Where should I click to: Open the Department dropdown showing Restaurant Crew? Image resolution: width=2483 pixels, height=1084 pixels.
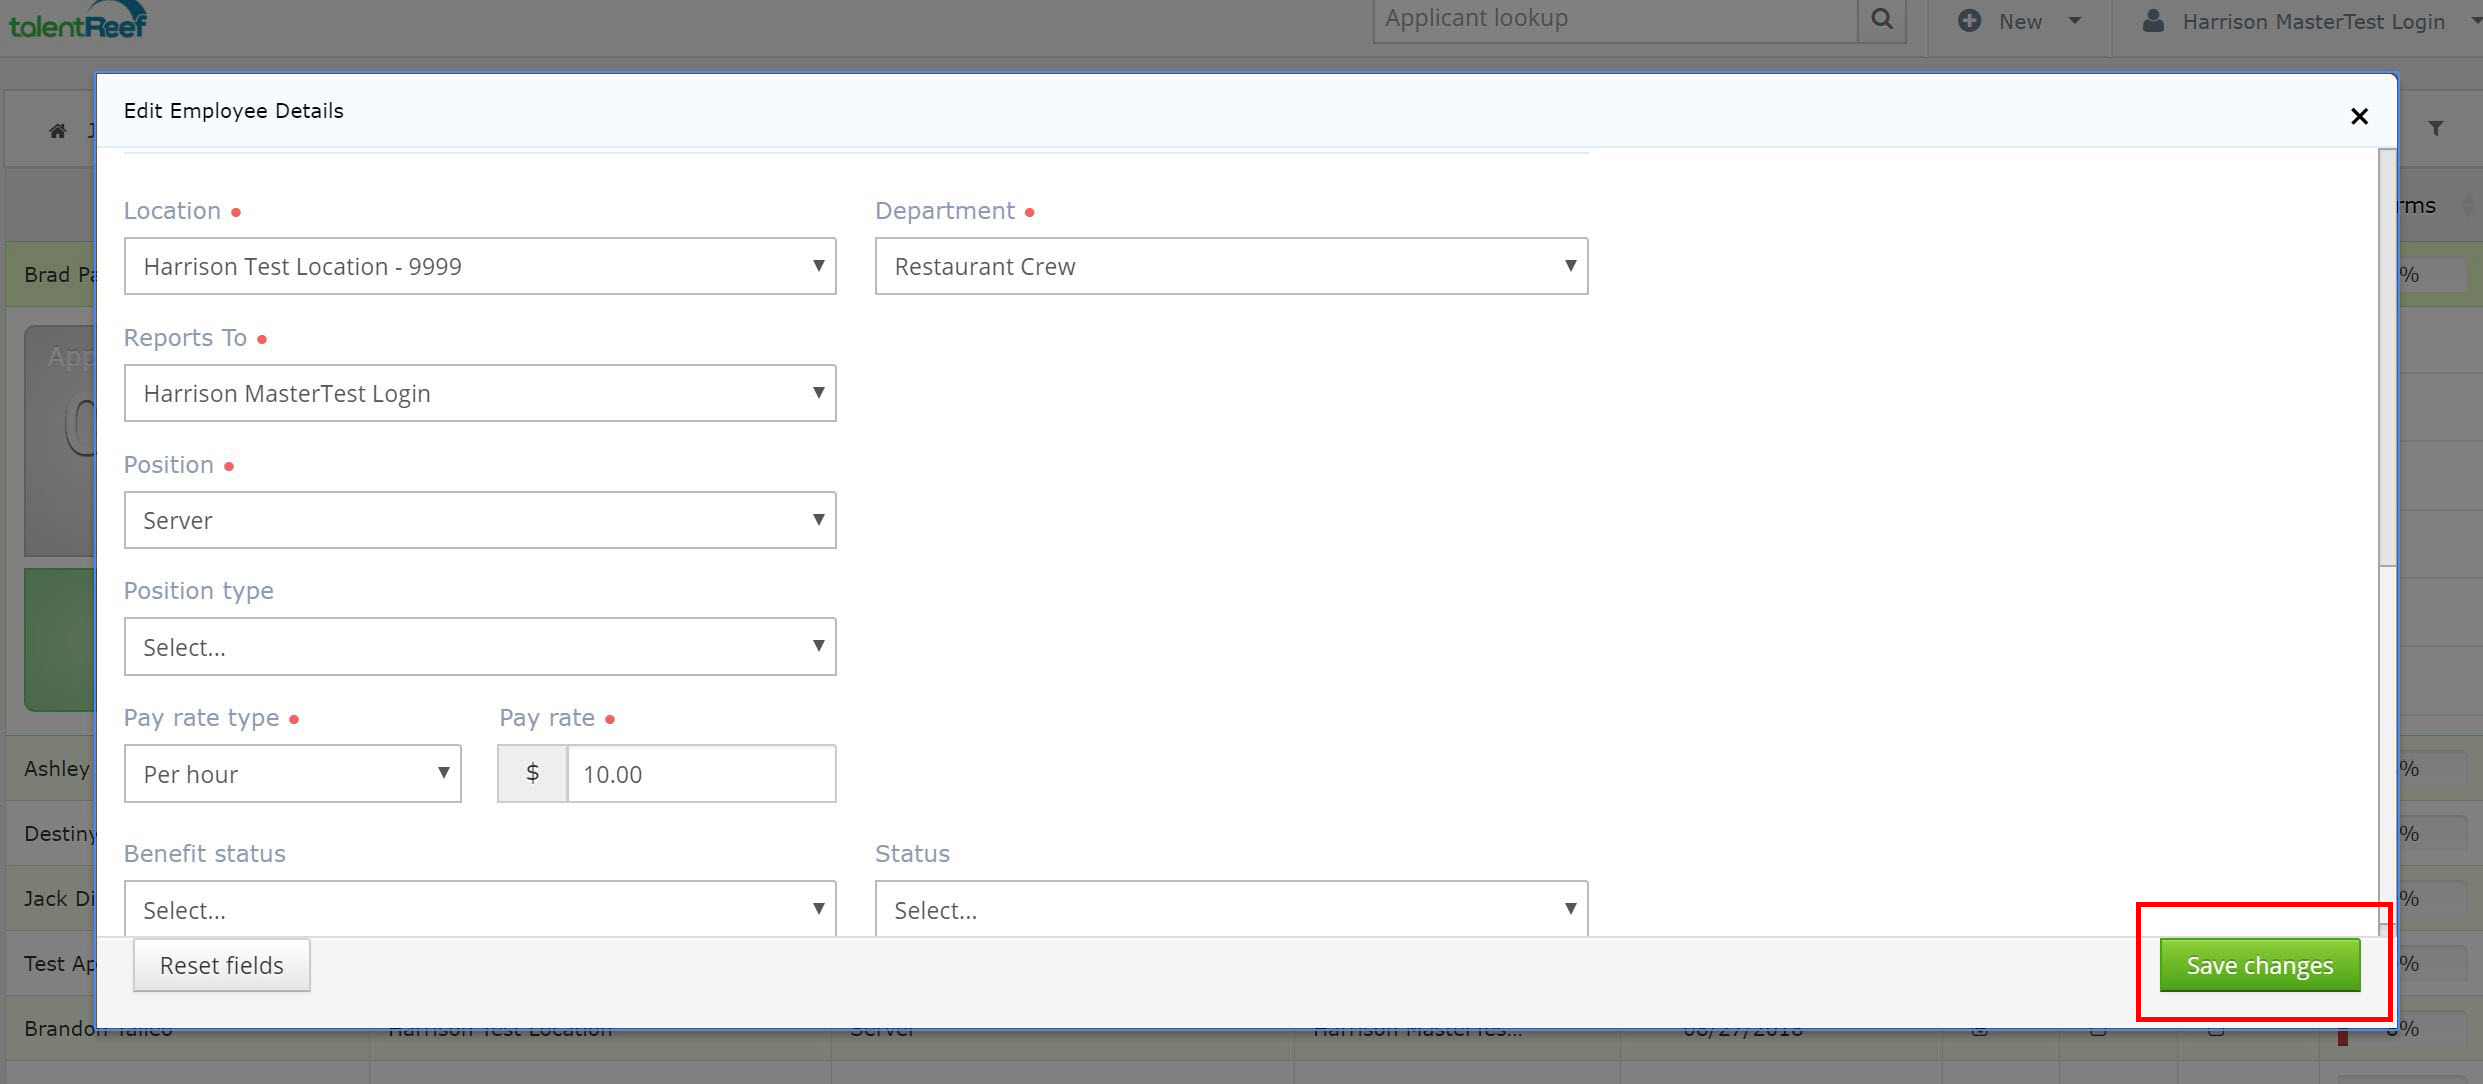point(1231,266)
